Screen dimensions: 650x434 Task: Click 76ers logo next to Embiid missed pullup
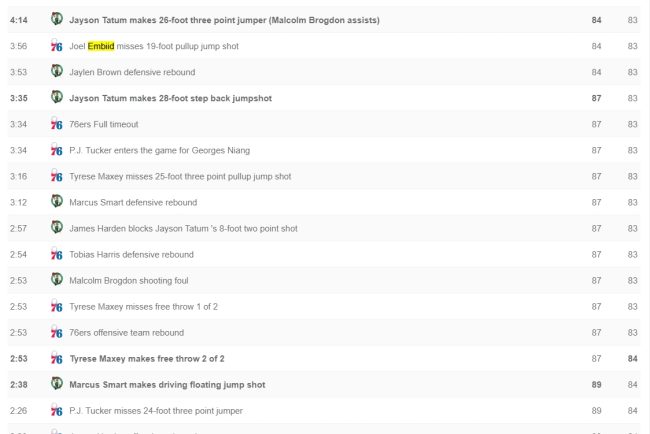tap(56, 46)
